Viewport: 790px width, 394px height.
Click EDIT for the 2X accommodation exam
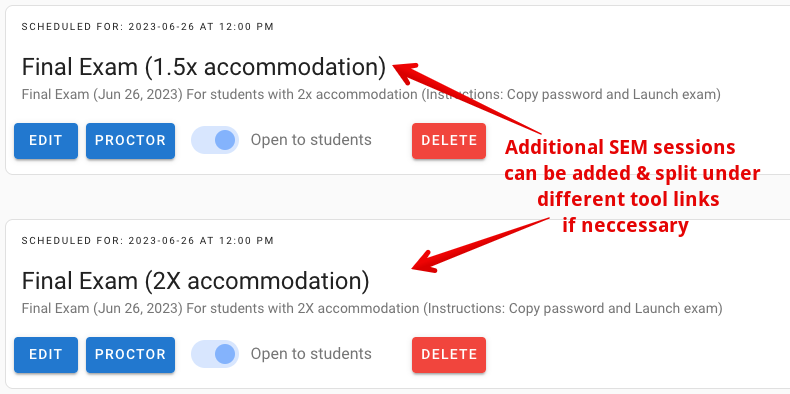pyautogui.click(x=46, y=355)
